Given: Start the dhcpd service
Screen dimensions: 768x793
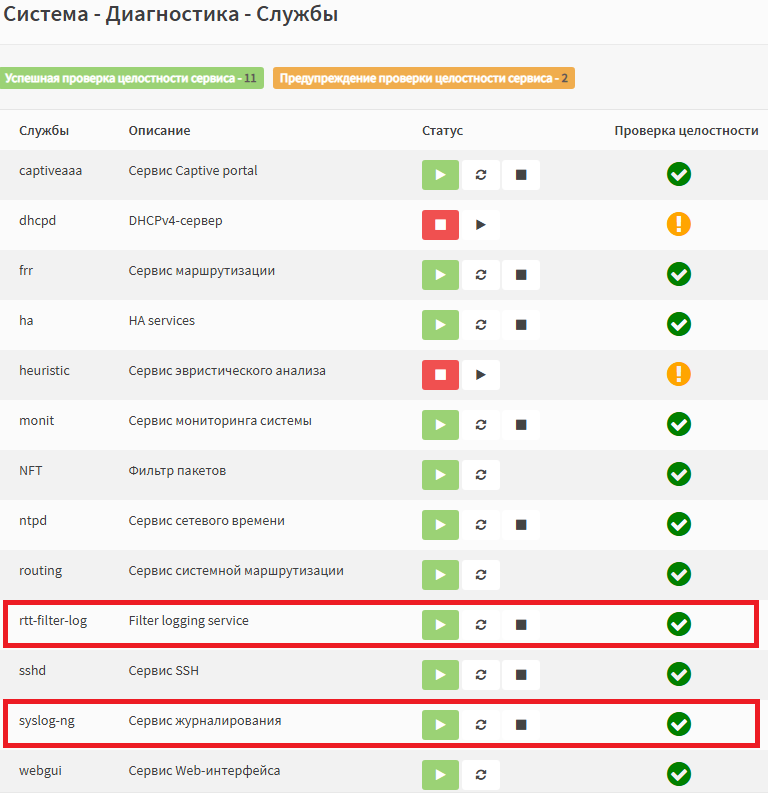Looking at the screenshot, I should click(481, 225).
